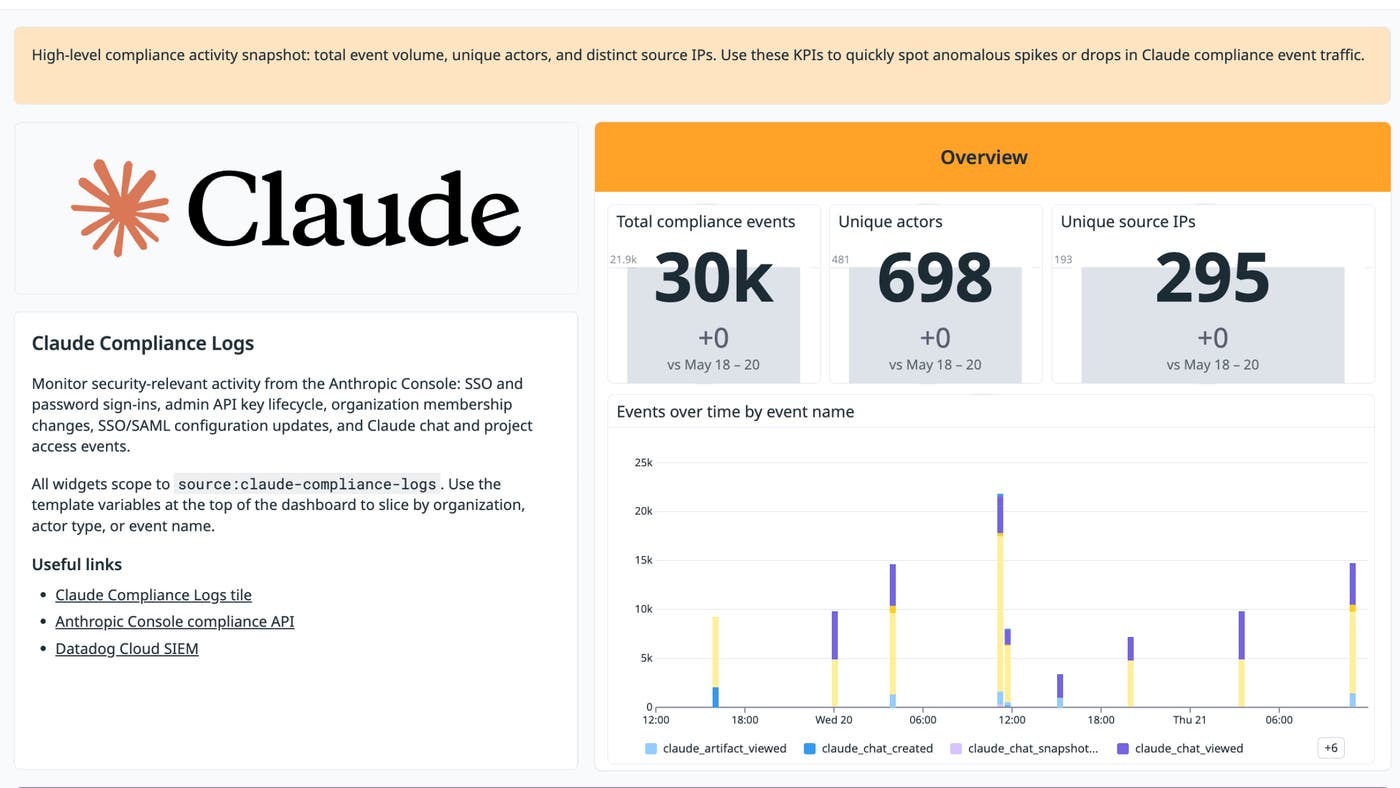The height and width of the screenshot is (788, 1400).
Task: Click the Useful links heading
Action: tap(77, 564)
